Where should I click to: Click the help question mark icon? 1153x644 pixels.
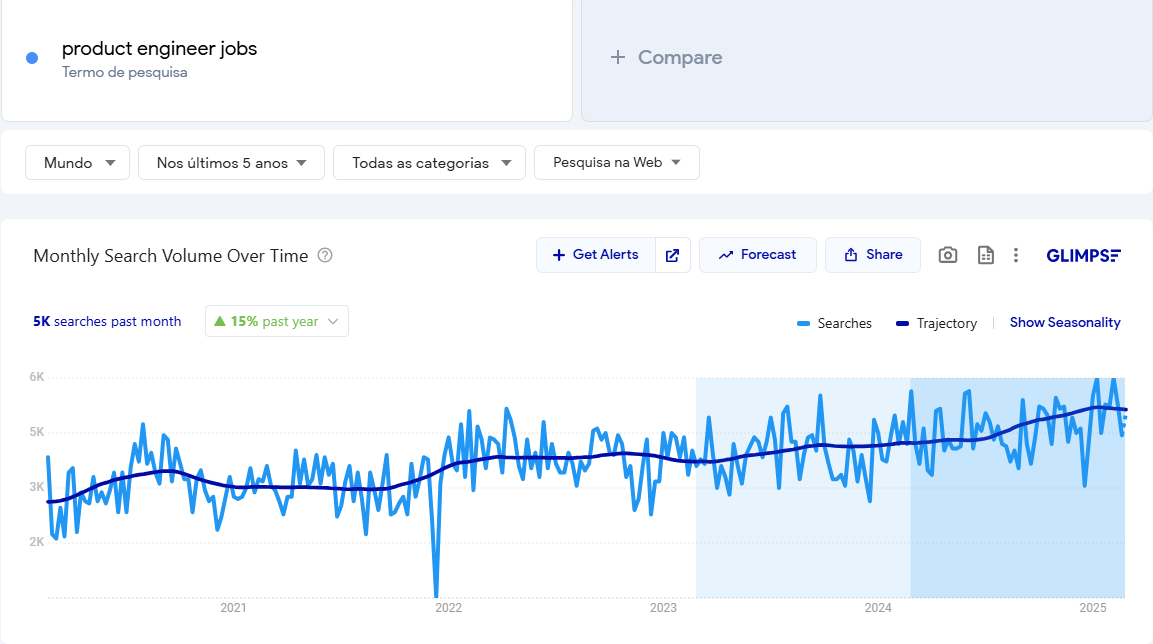[325, 255]
